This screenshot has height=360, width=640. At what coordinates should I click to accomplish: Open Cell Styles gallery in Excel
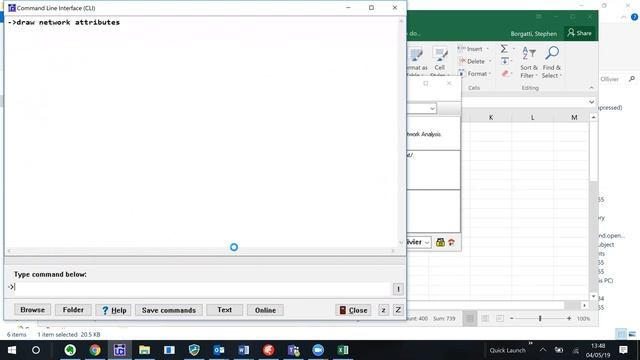click(439, 62)
